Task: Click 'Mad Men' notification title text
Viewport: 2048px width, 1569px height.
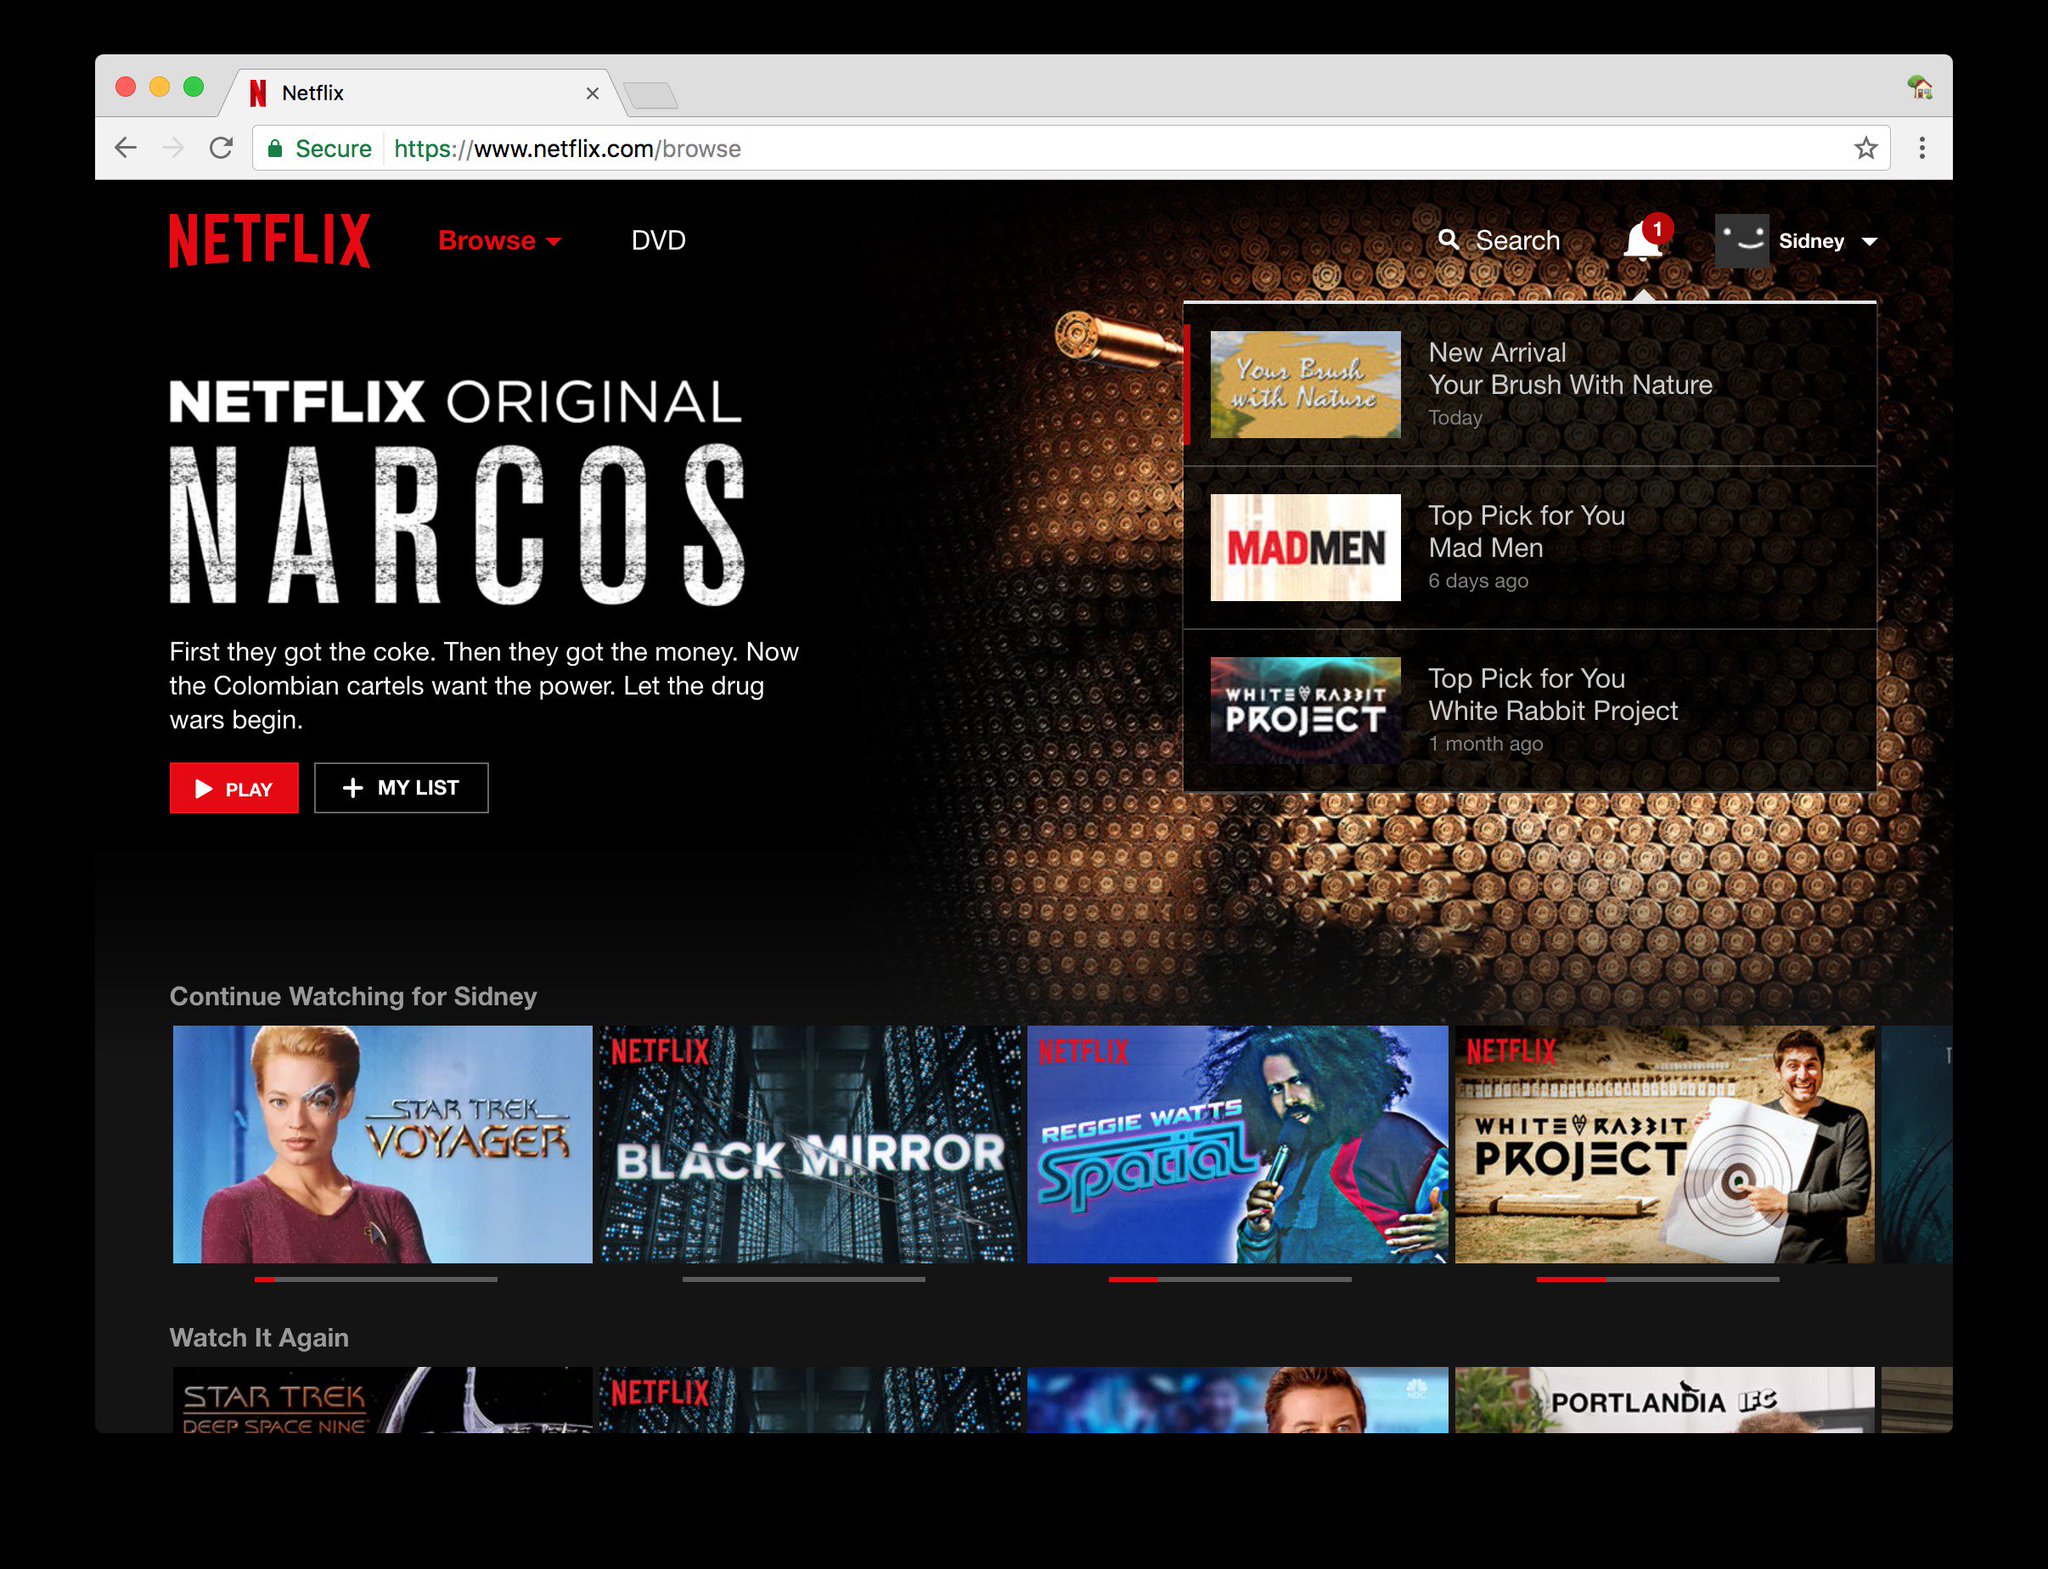Action: coord(1485,548)
